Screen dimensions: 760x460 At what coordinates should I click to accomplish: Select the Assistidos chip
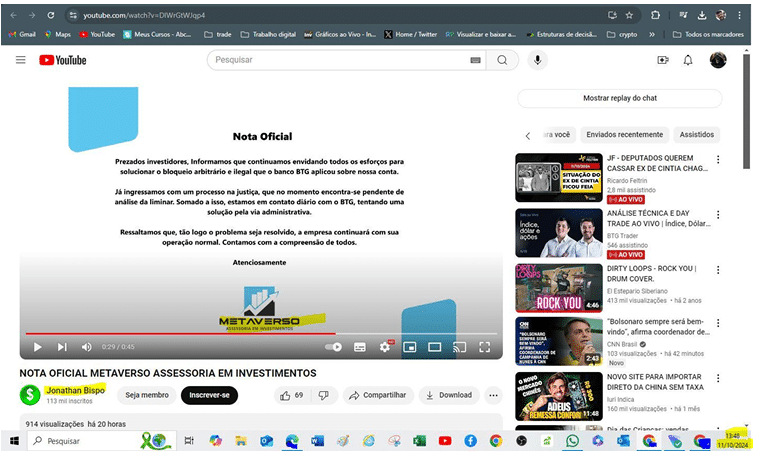tap(697, 135)
